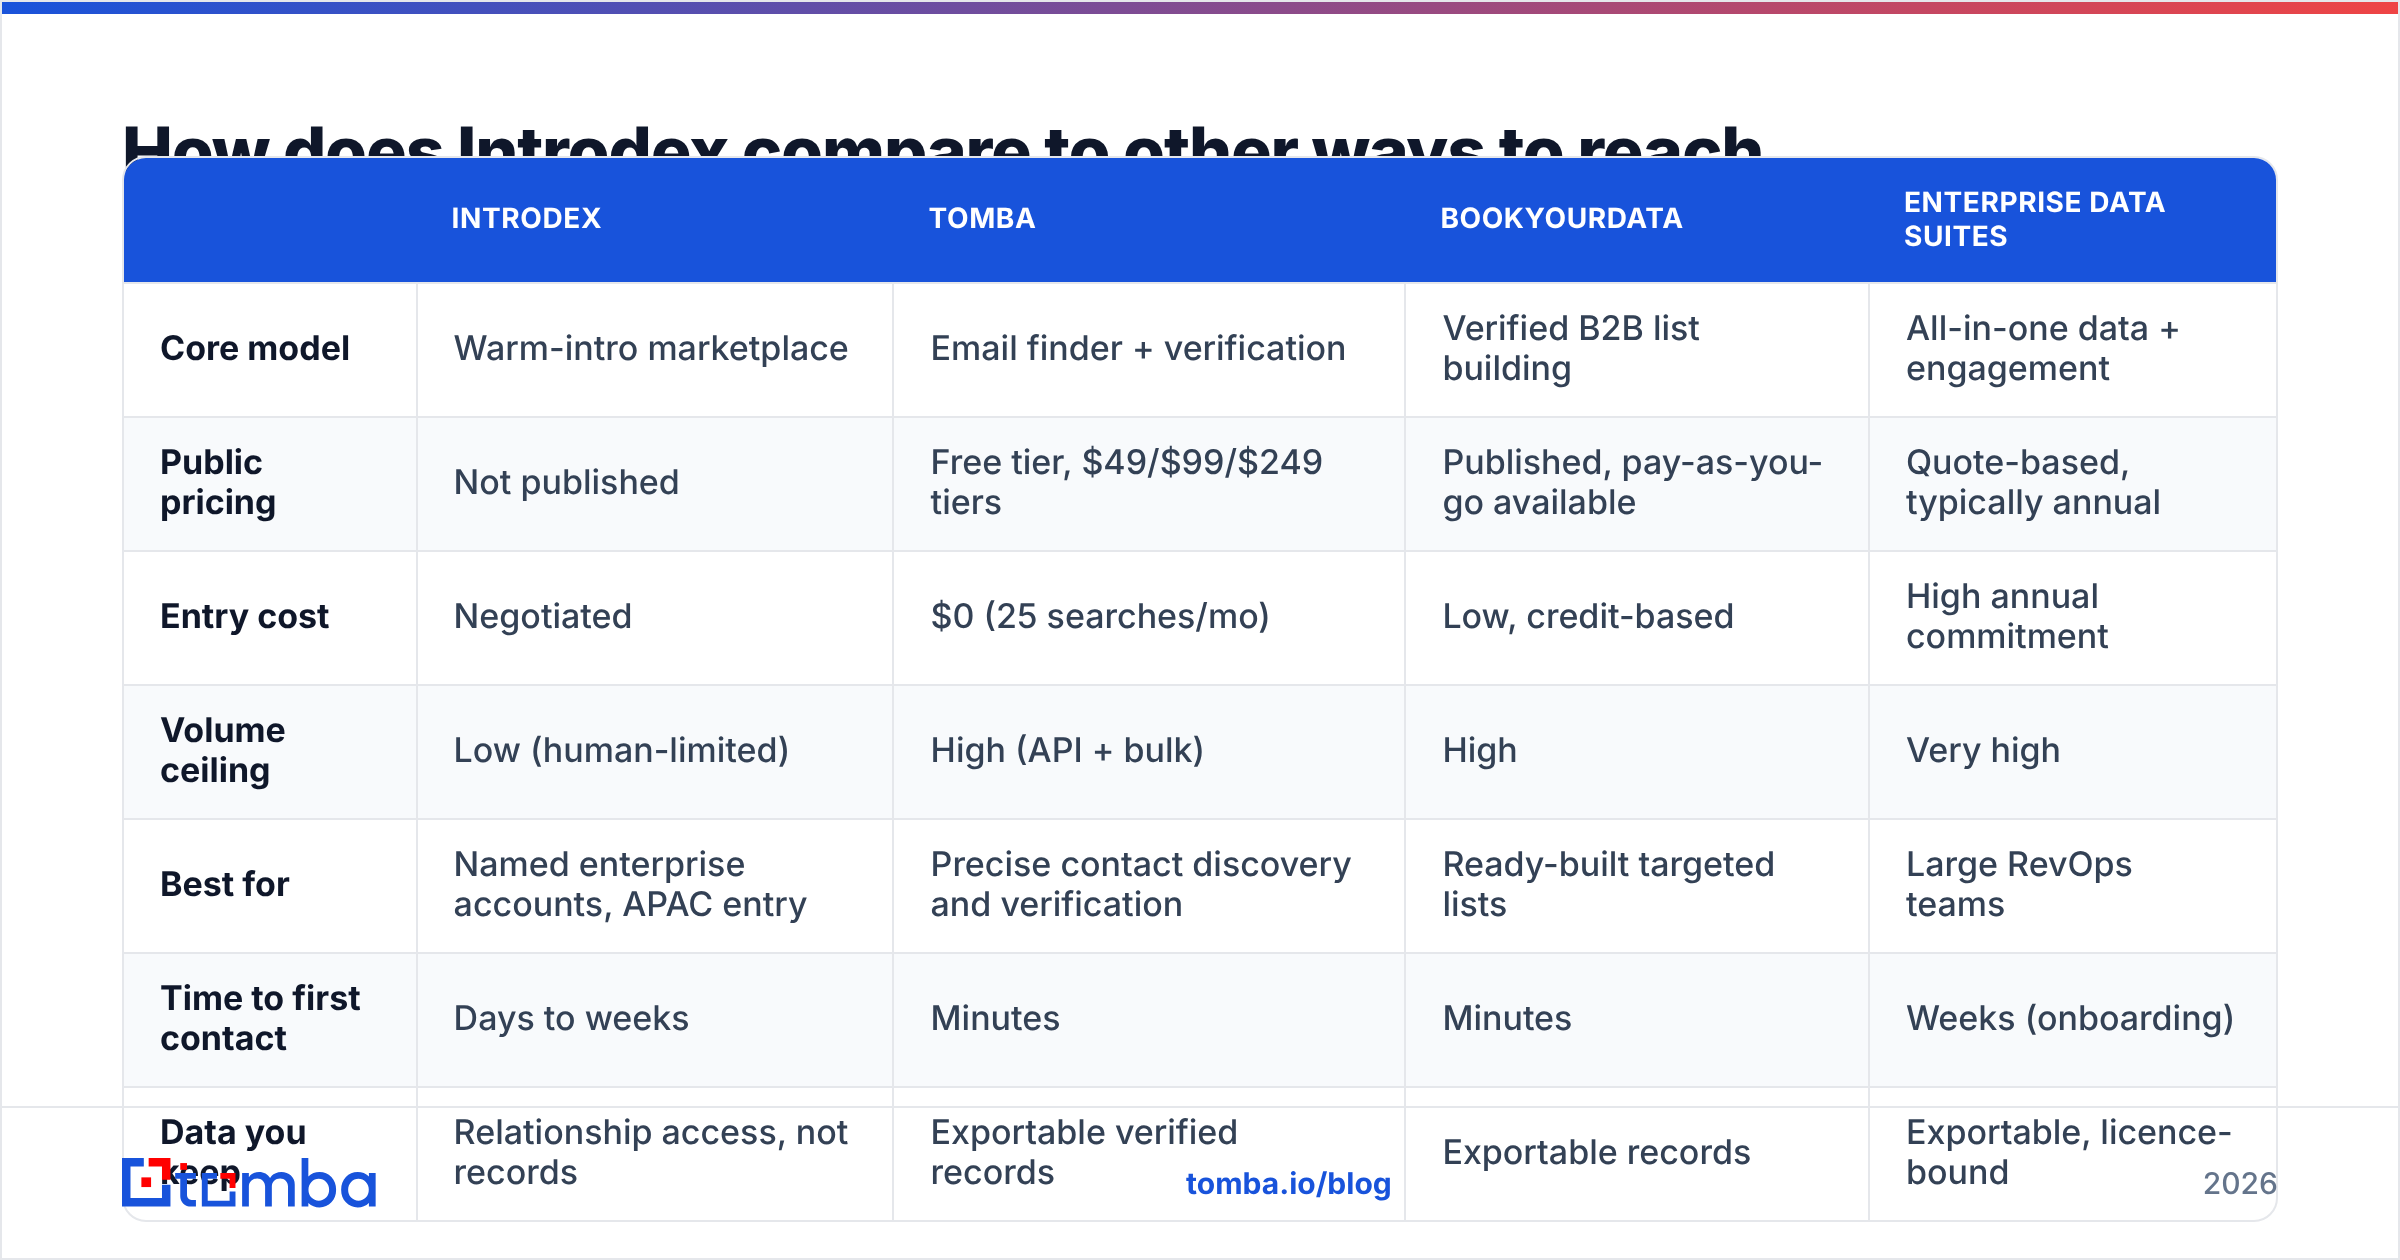Click the Tomba logo in the footer
2400x1260 pixels.
[249, 1184]
